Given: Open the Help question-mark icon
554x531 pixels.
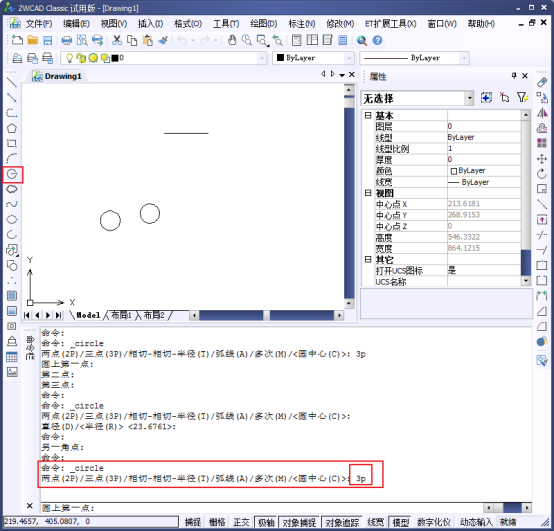Looking at the screenshot, I should pyautogui.click(x=377, y=40).
